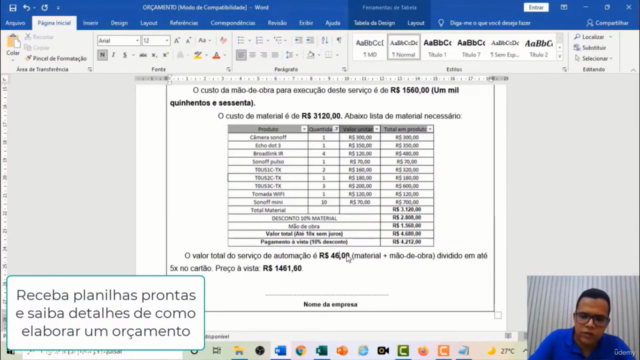Undo the last action
640x360 pixels.
coord(26,7)
